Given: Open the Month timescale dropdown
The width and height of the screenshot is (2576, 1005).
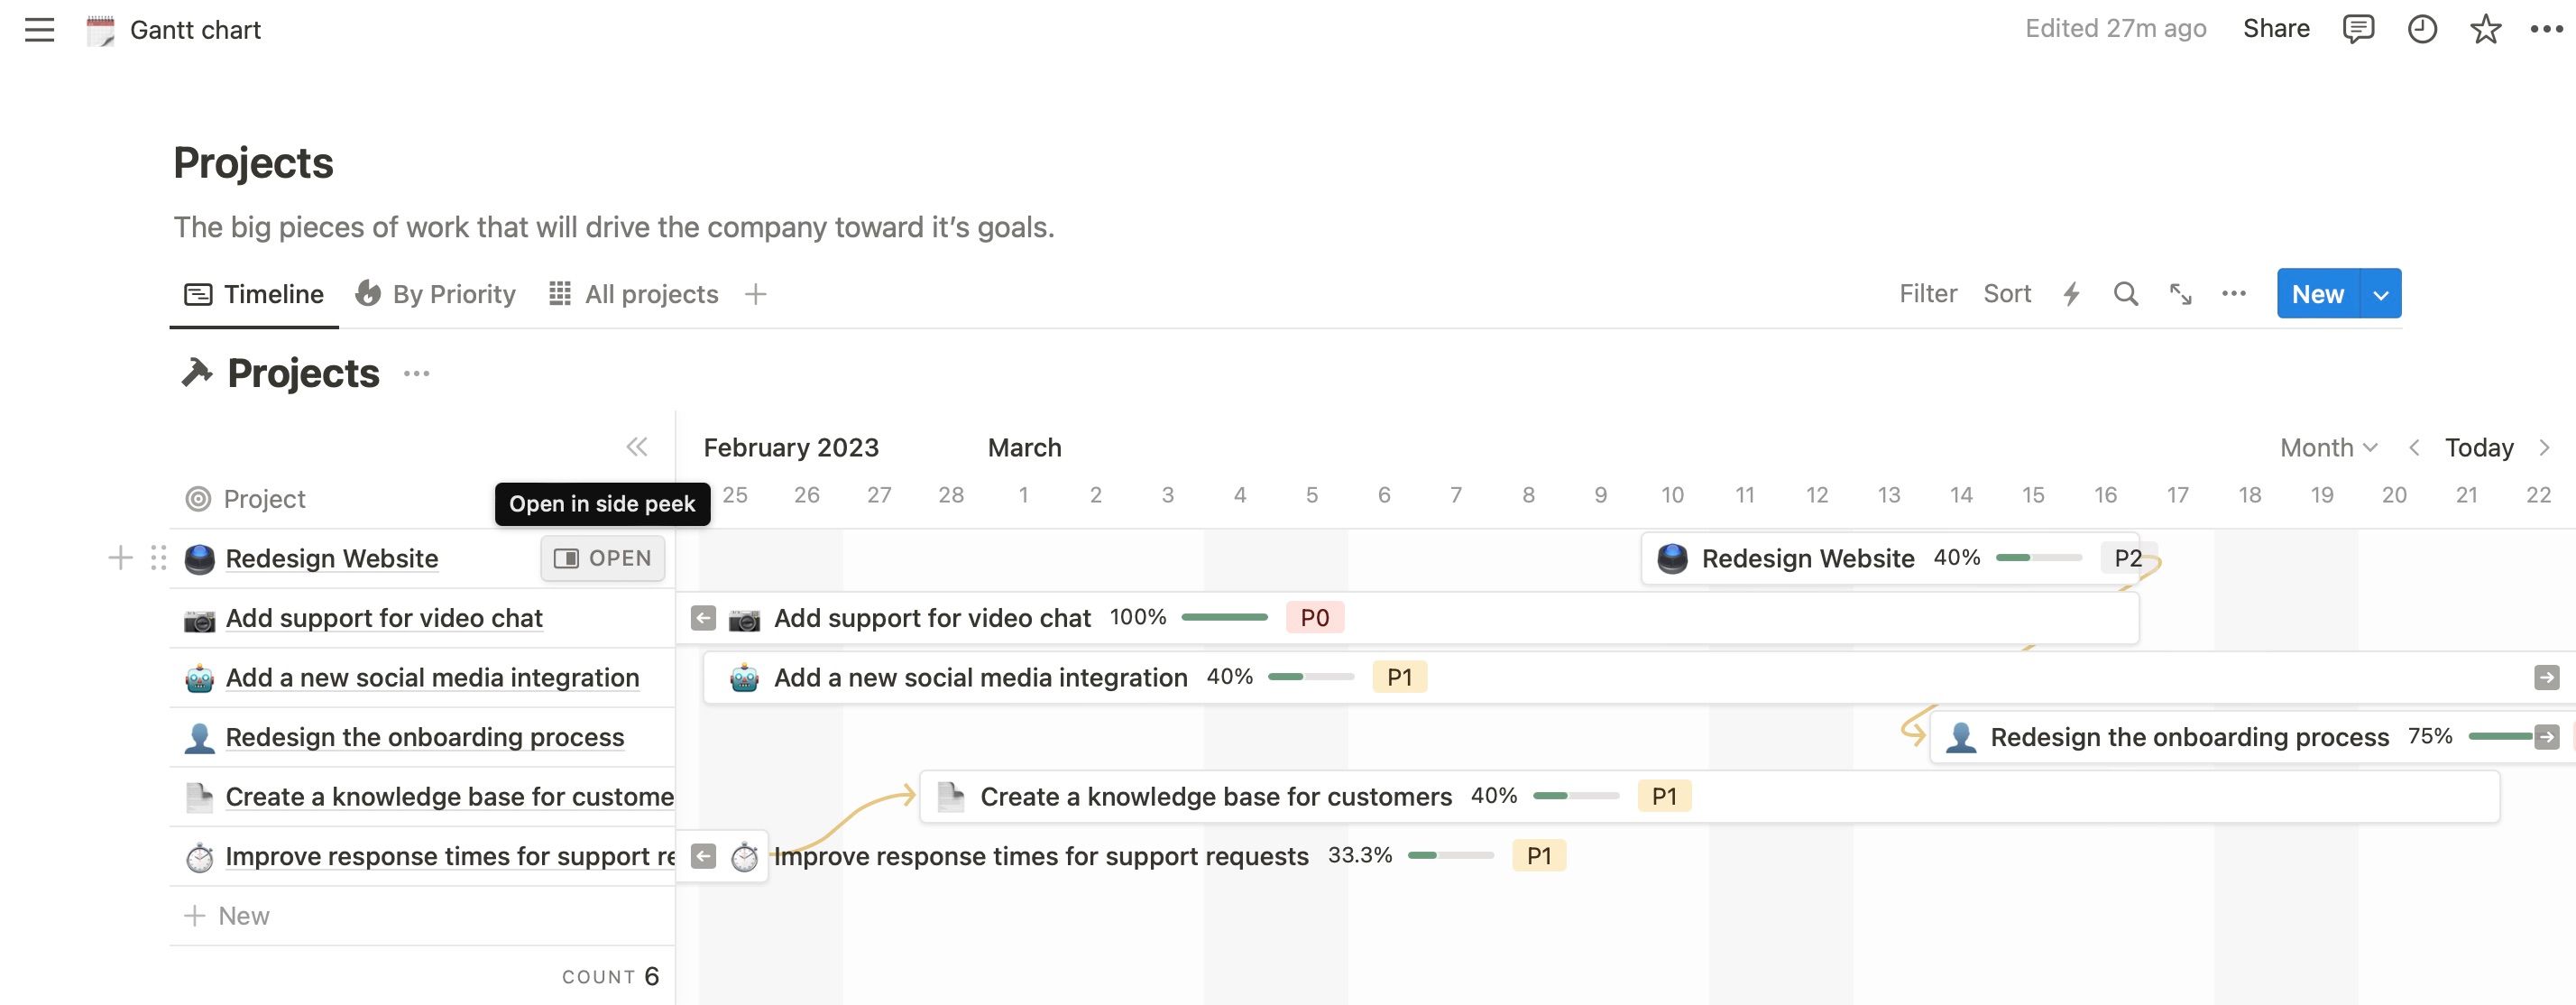Looking at the screenshot, I should click(x=2327, y=447).
